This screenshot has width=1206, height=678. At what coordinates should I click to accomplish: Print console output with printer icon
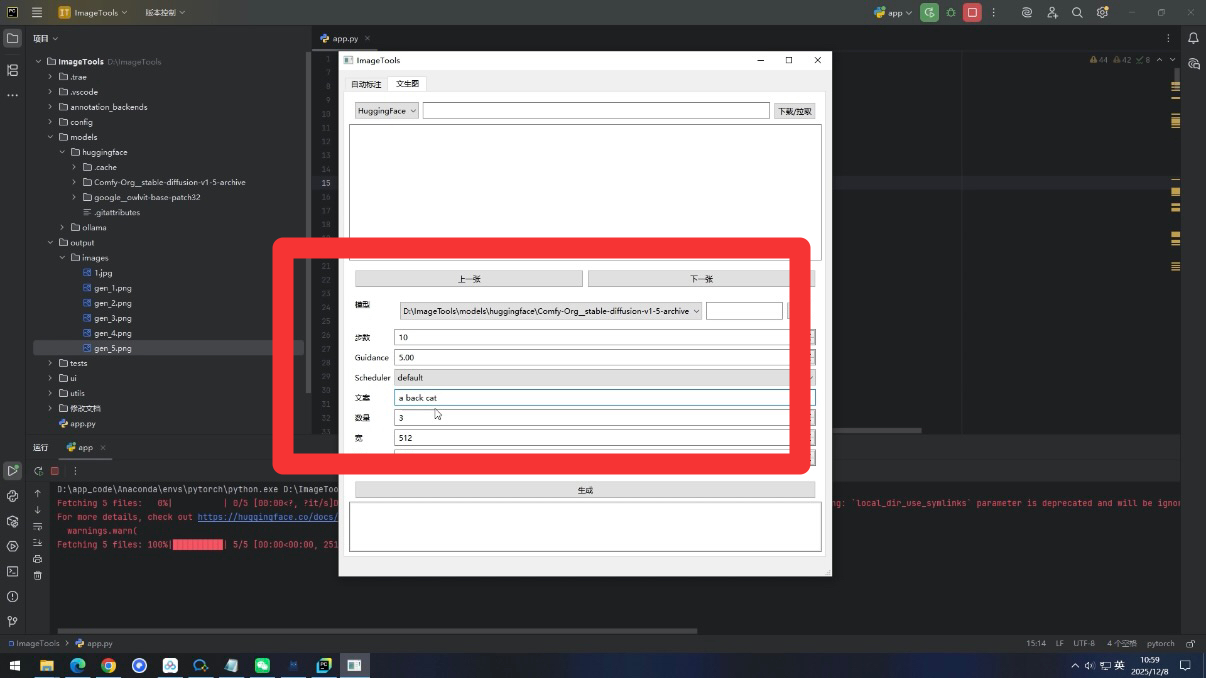coord(38,559)
